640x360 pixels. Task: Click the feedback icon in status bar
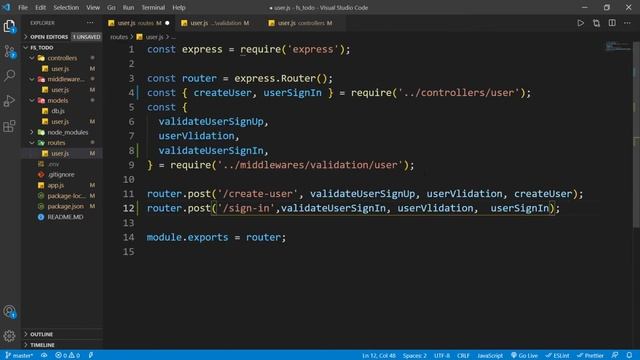615,356
